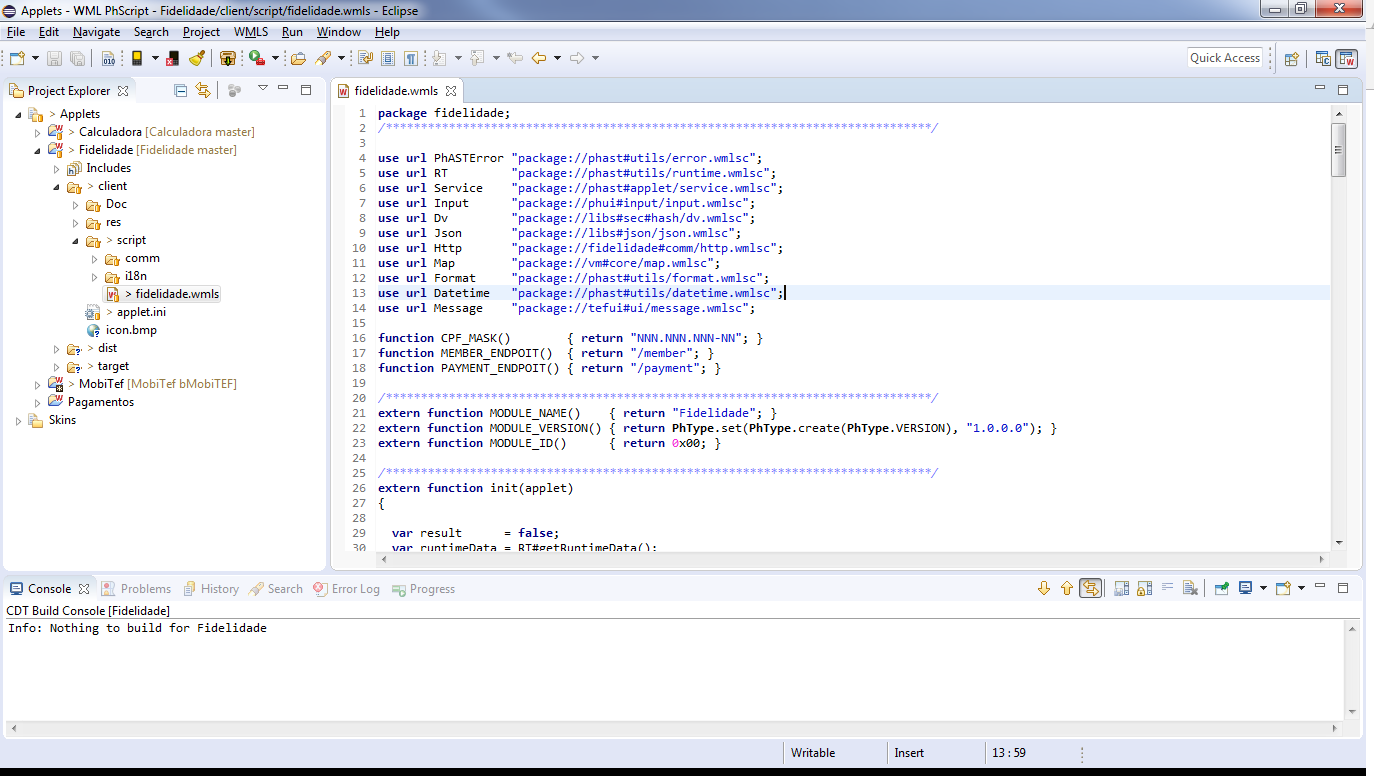Open the Display Selected Console dropdown
The width and height of the screenshot is (1374, 776).
(1264, 588)
